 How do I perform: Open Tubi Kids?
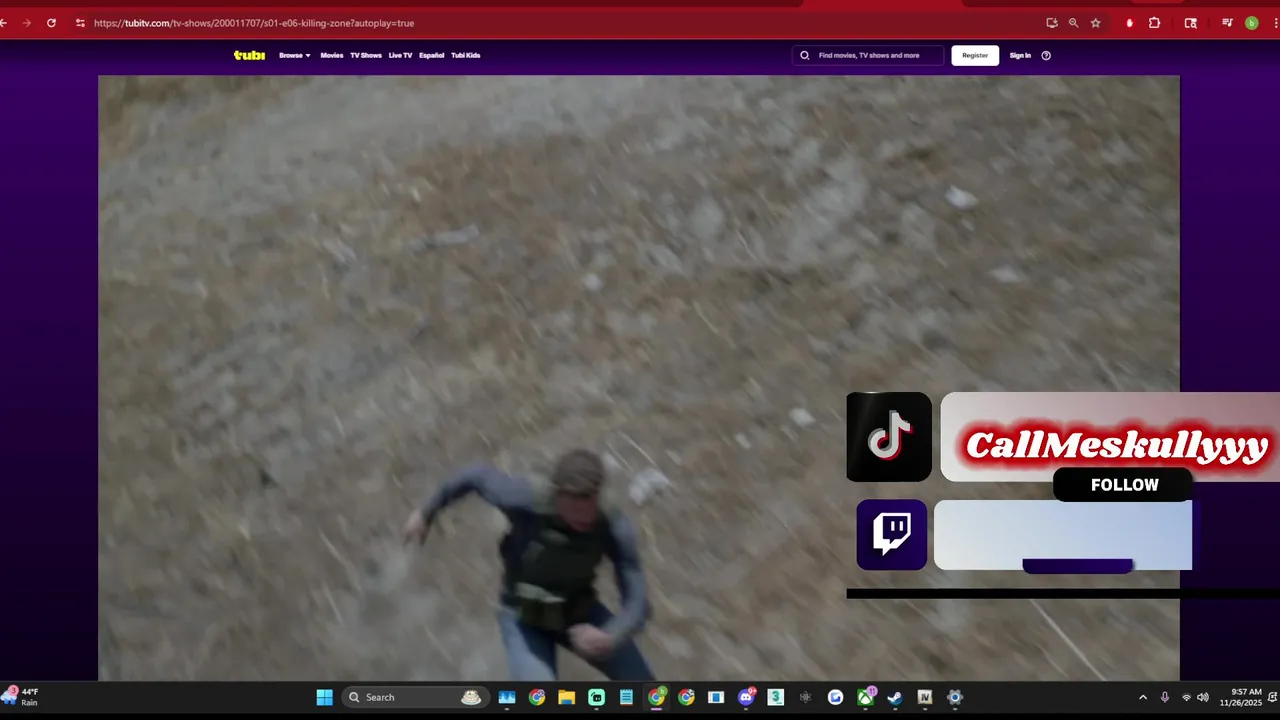pyautogui.click(x=466, y=55)
